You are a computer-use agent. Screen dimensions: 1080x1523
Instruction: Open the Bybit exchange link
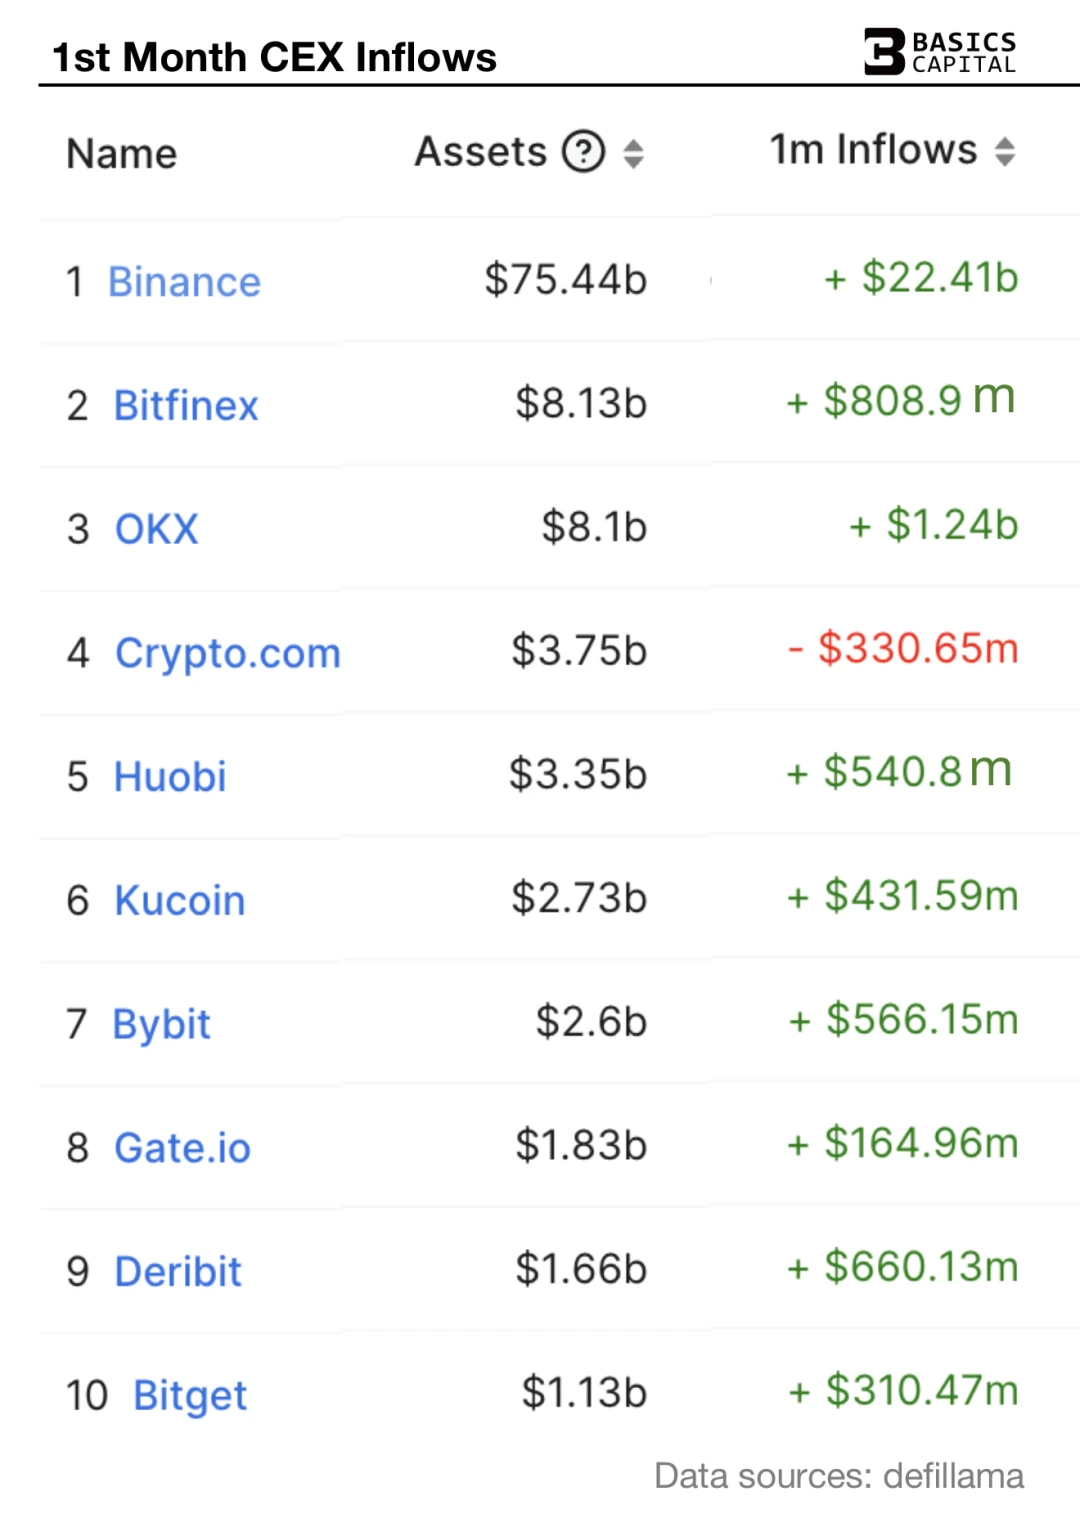162,1024
